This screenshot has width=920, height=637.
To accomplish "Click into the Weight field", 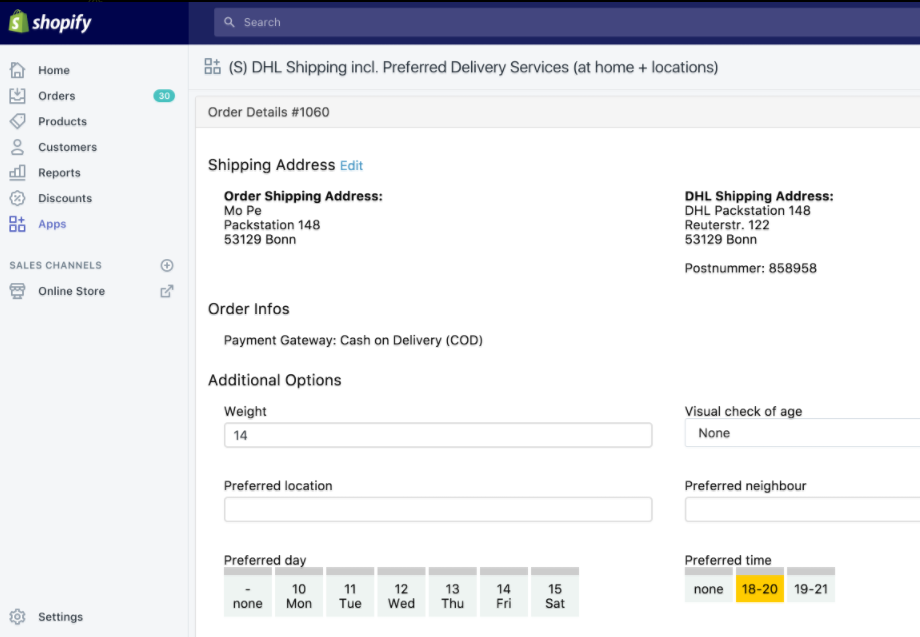I will 438,435.
